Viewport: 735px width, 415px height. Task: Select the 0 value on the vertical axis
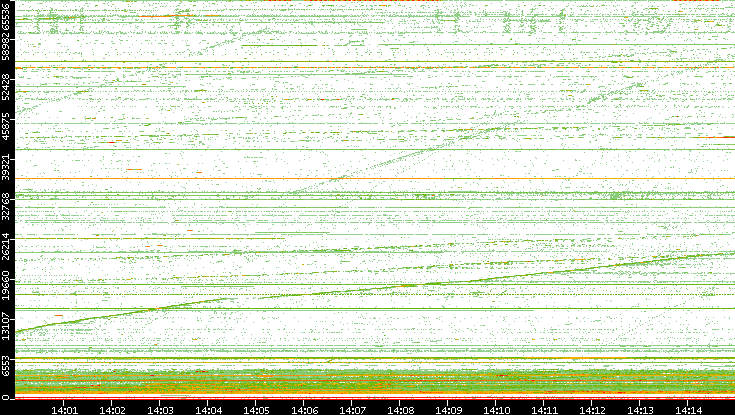click(x=5, y=398)
